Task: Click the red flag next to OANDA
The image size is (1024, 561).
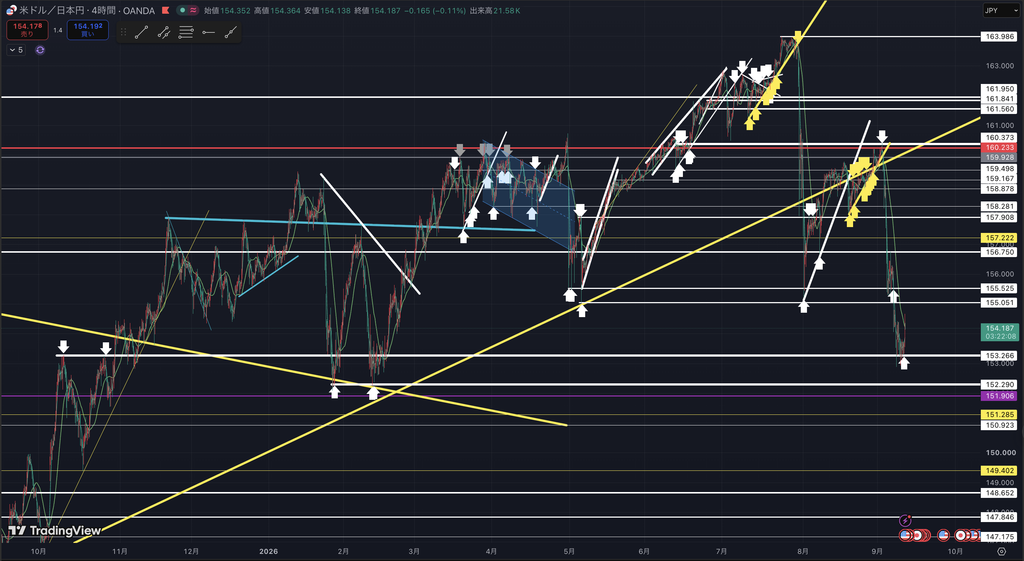Action: pyautogui.click(x=165, y=10)
